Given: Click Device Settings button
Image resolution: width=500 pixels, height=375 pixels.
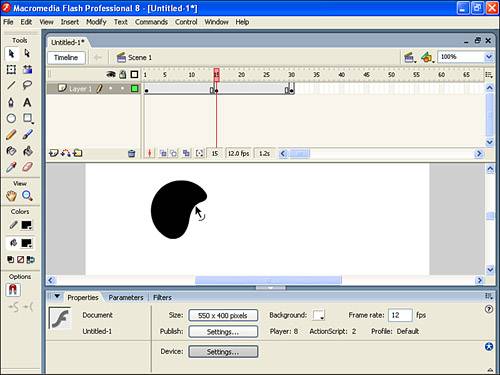Looking at the screenshot, I should (x=223, y=352).
